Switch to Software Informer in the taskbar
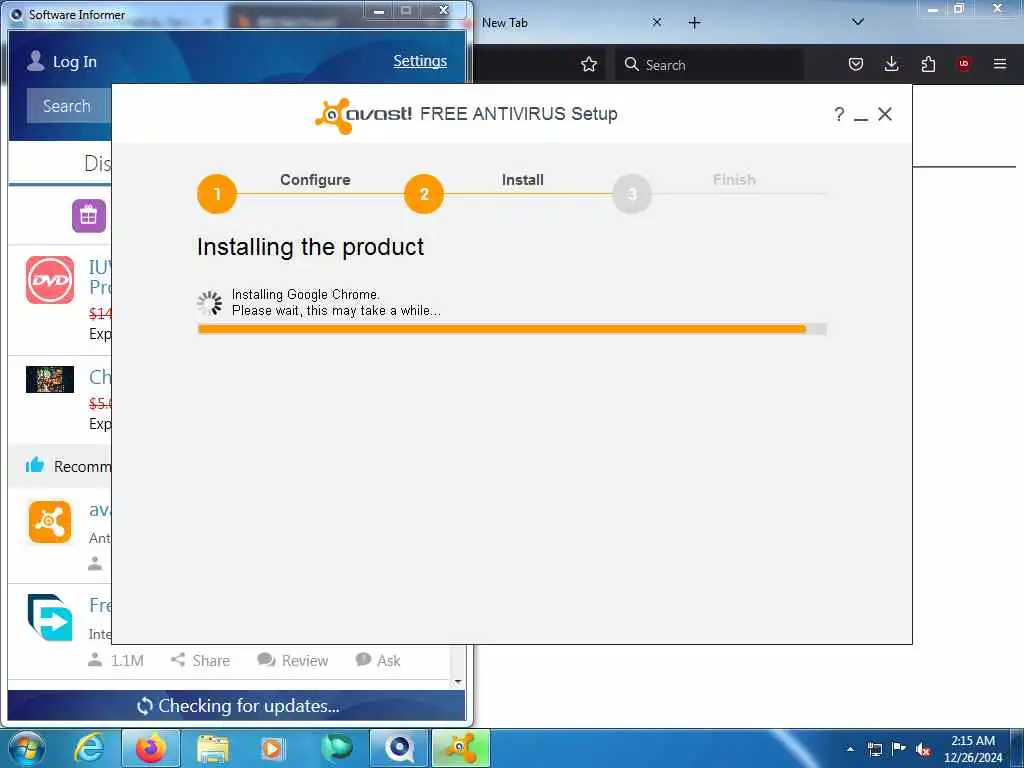1024x768 pixels. [399, 748]
